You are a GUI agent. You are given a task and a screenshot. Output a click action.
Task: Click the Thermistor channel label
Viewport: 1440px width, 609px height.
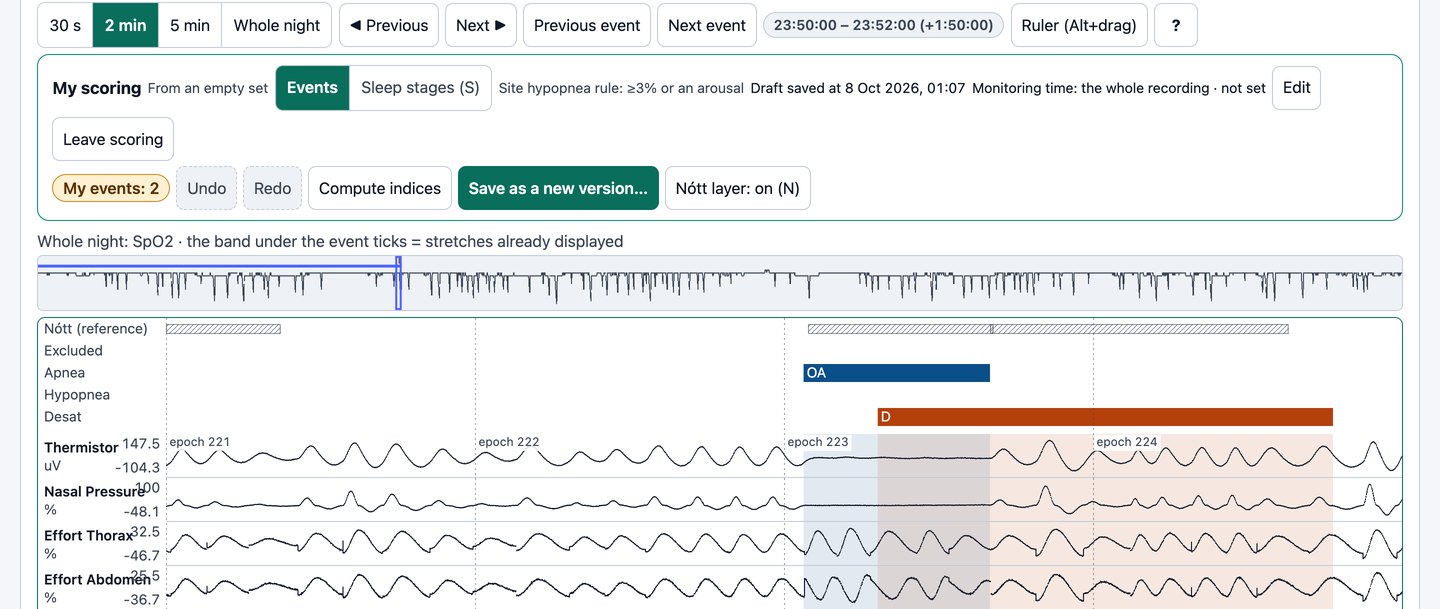tap(81, 447)
